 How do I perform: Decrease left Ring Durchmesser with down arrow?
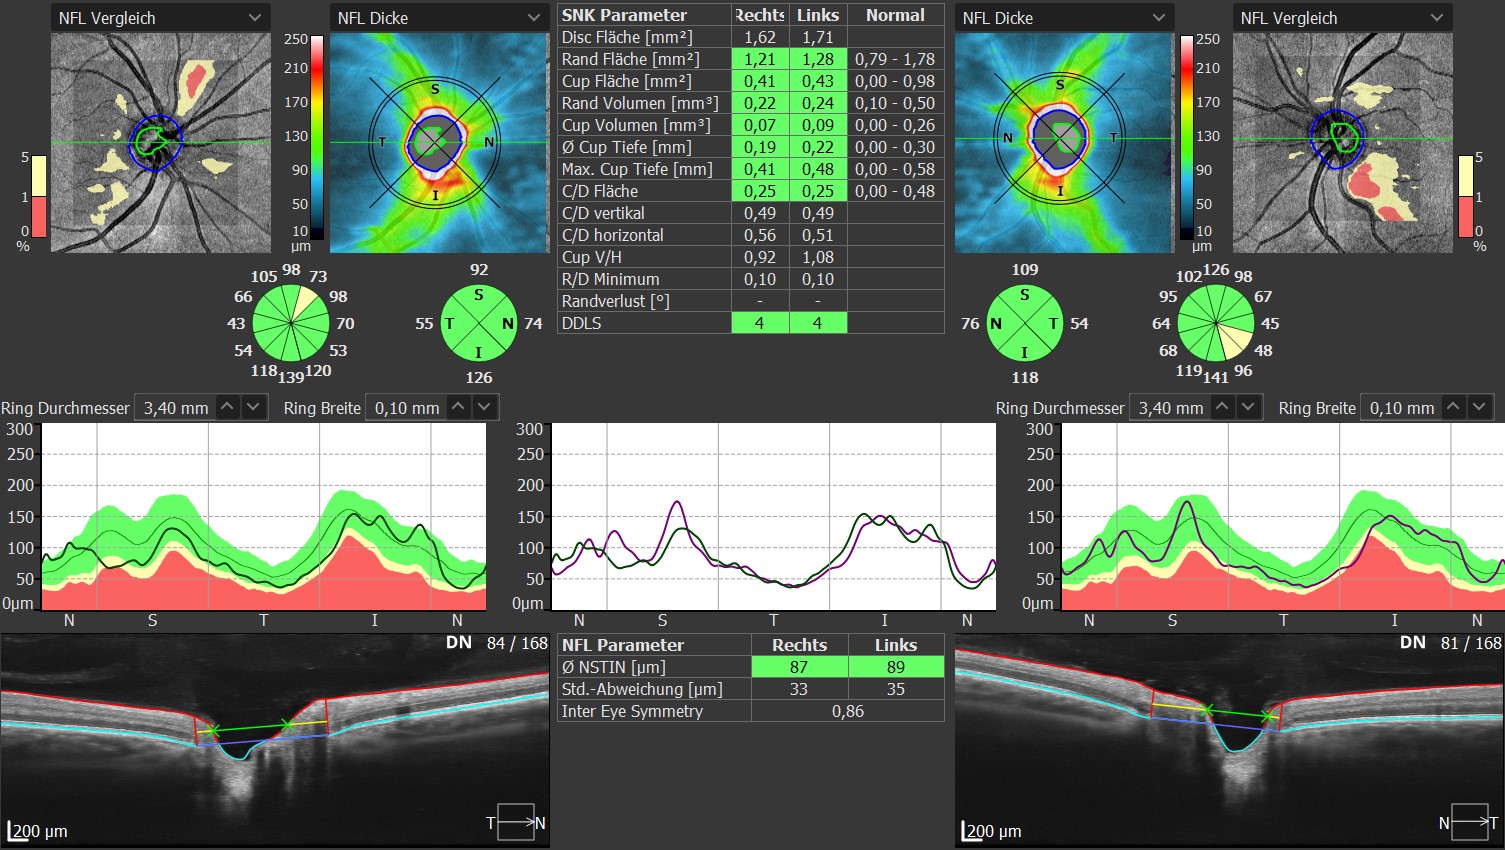pyautogui.click(x=254, y=407)
